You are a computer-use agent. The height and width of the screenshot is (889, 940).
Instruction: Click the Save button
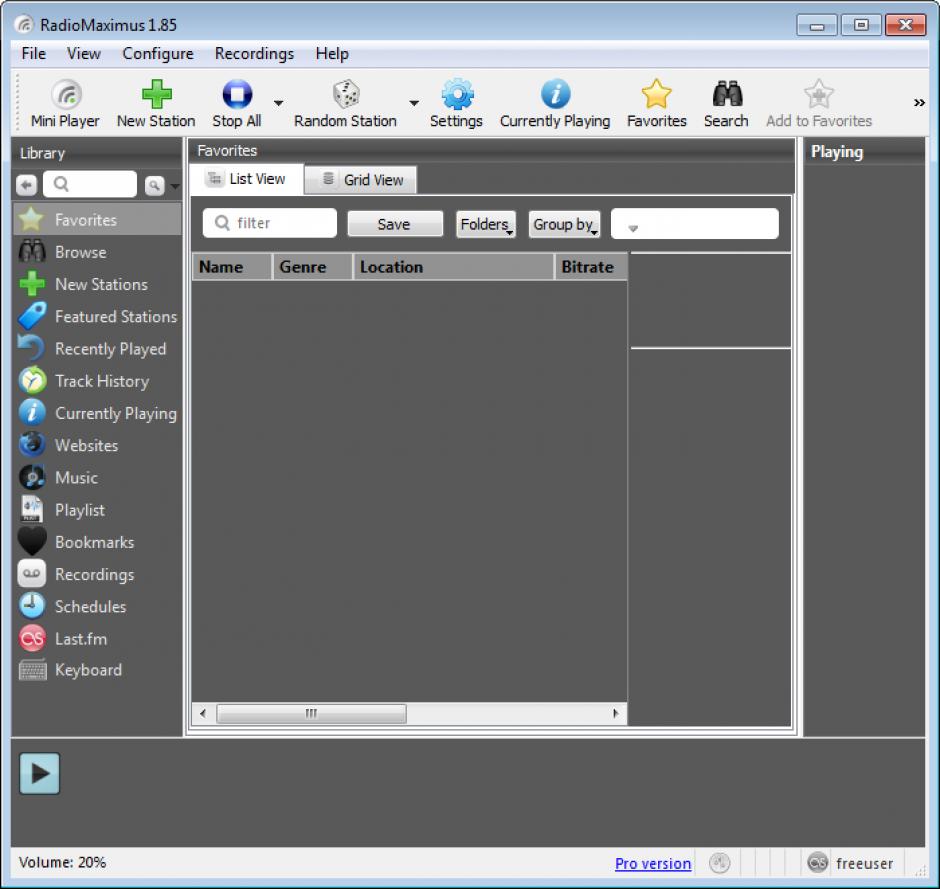(x=395, y=224)
